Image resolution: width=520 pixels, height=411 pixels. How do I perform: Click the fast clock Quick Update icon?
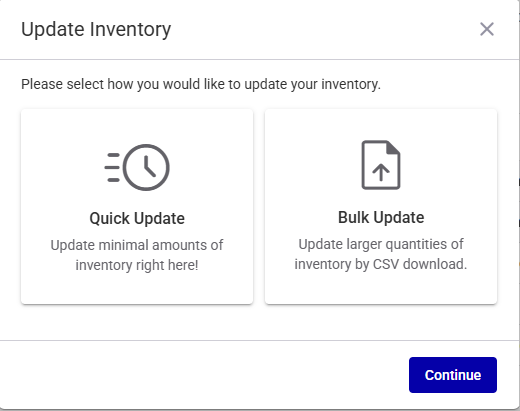[137, 167]
